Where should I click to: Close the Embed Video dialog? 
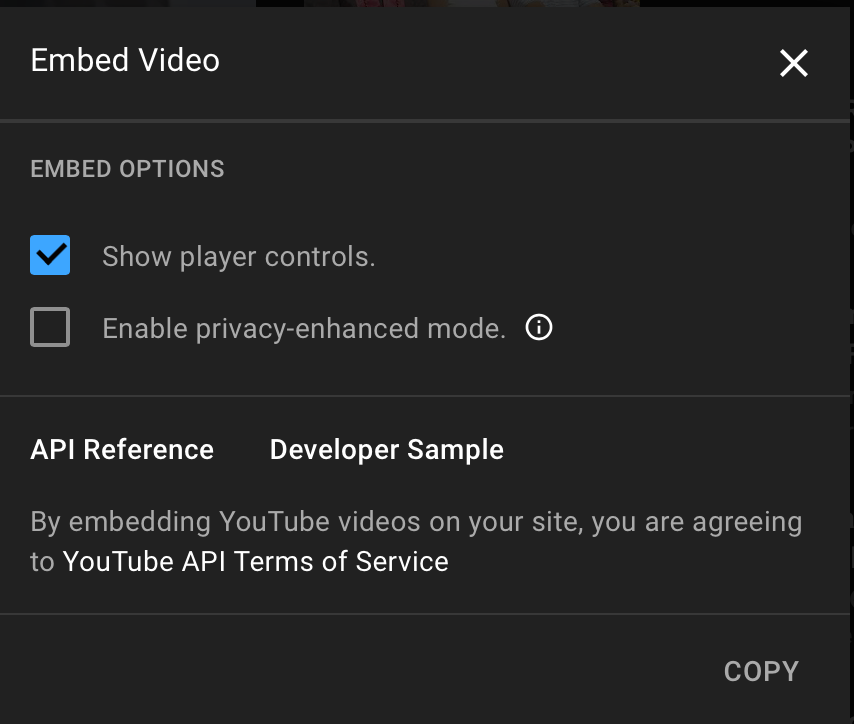pos(794,63)
